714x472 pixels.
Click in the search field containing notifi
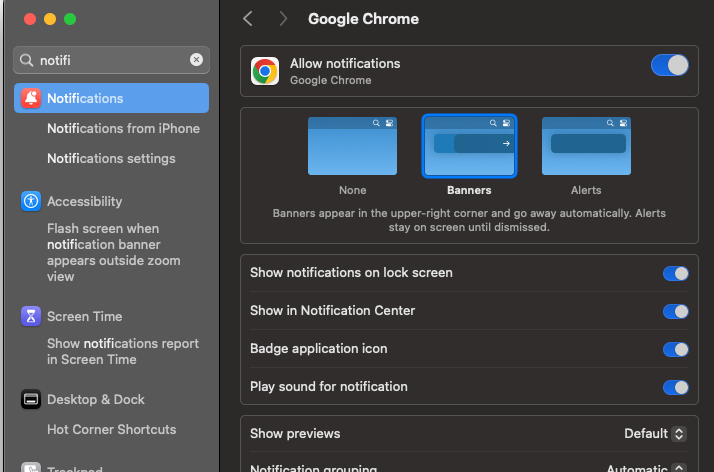coord(112,60)
